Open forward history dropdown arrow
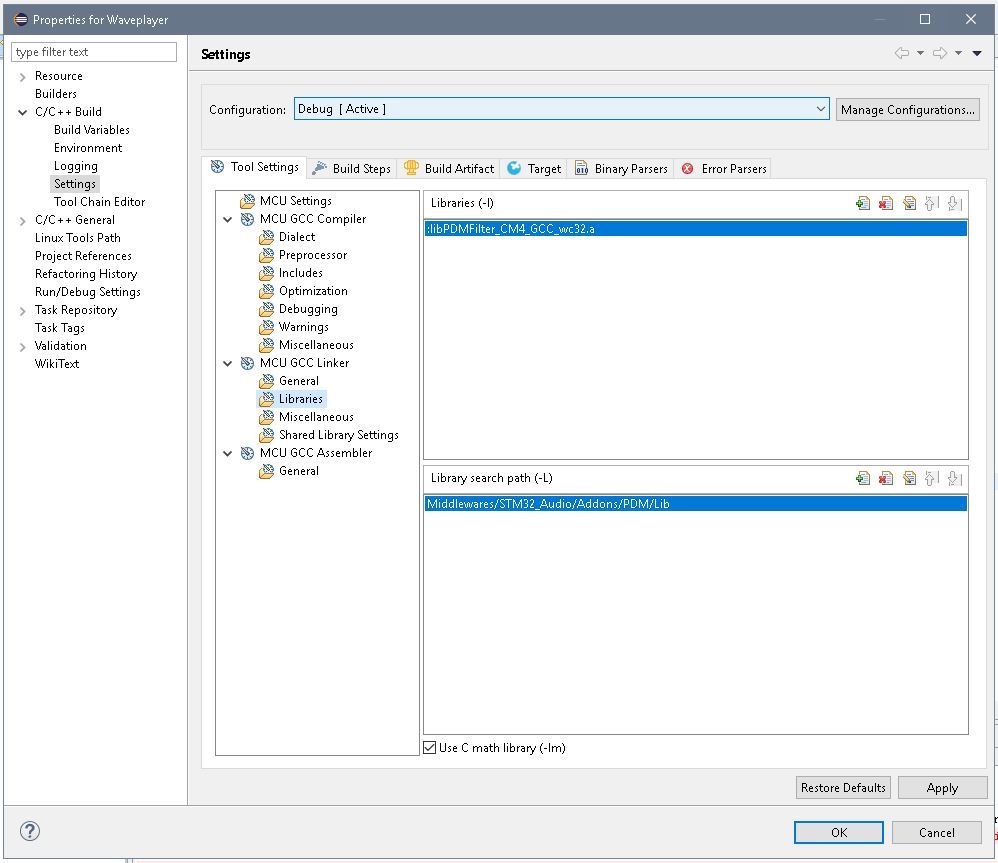 tap(958, 53)
